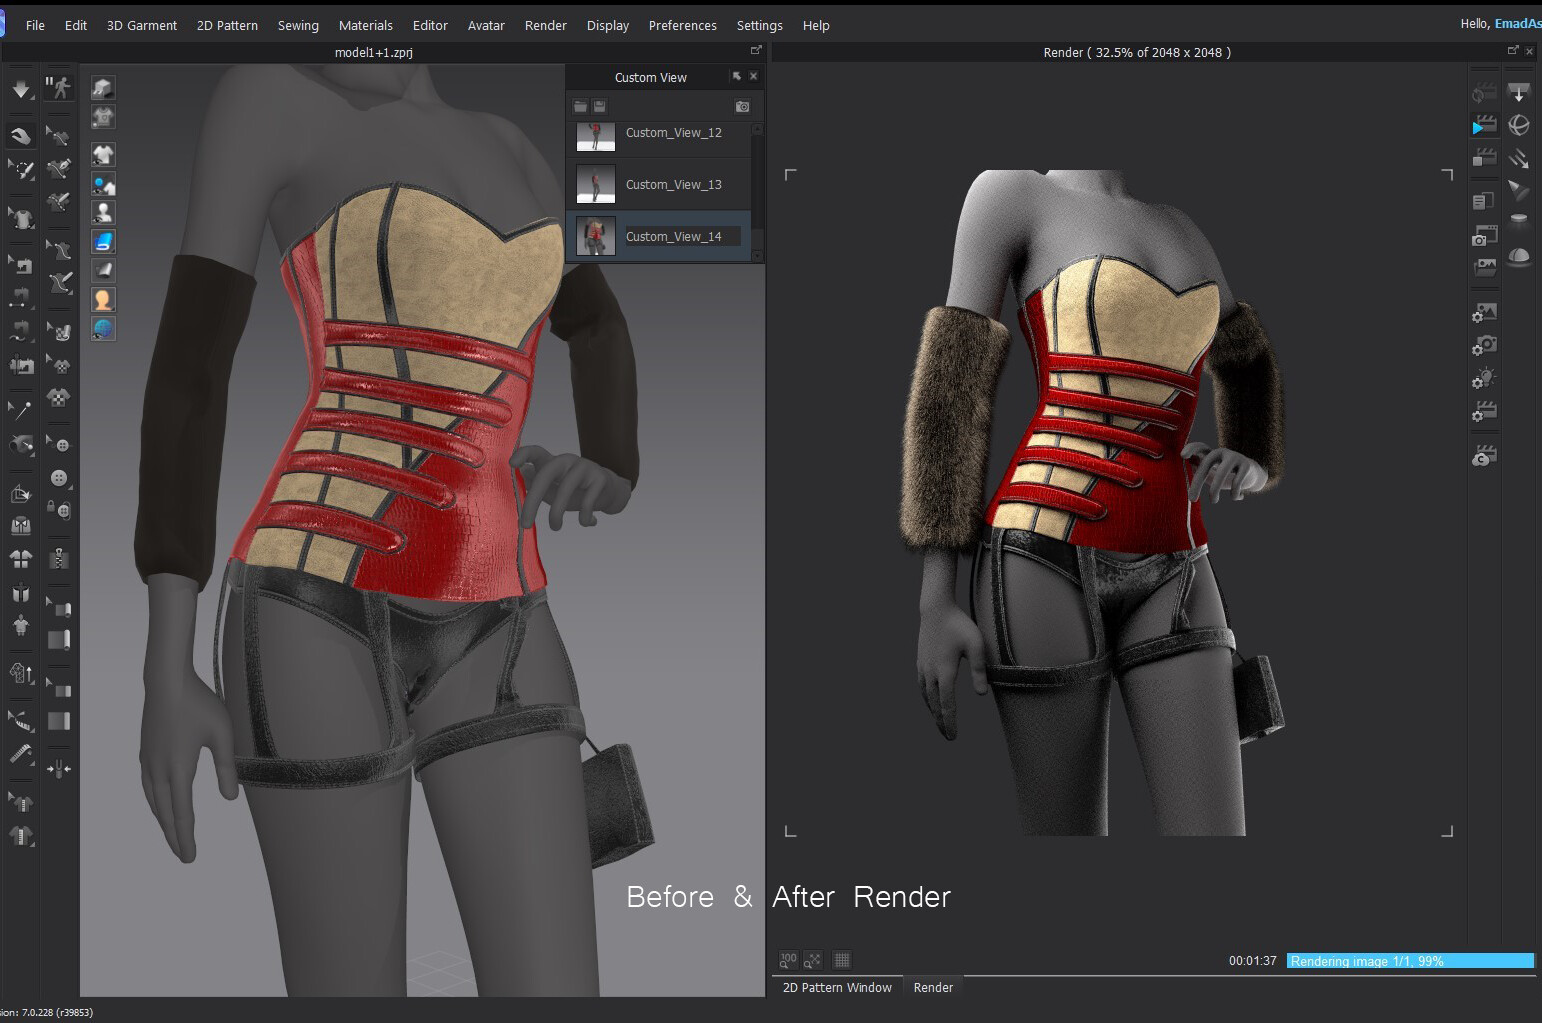Screen dimensions: 1542x1023
Task: Open Light Properties via the bulb gear icon
Action: [x=1483, y=378]
